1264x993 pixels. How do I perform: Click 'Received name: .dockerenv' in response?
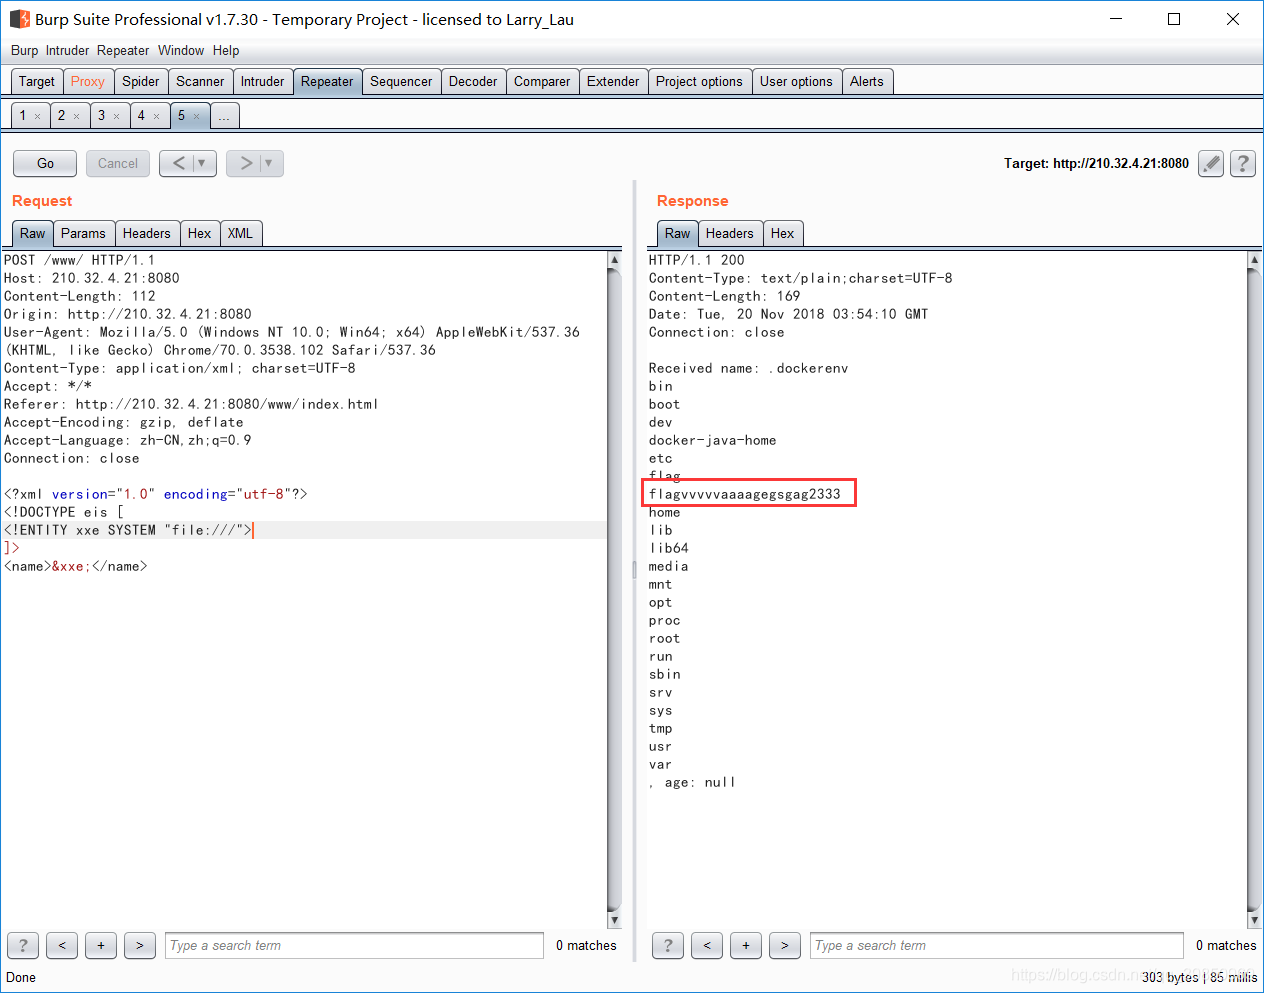[x=748, y=368]
